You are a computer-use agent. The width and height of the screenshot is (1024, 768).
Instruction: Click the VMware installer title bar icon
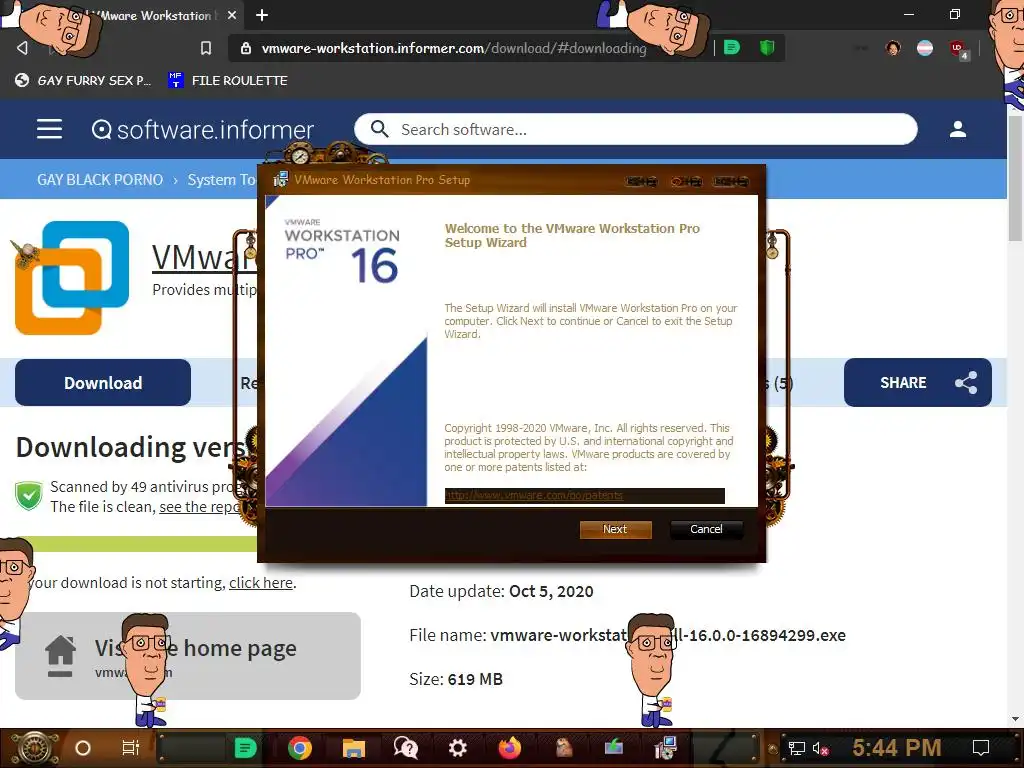pos(280,180)
